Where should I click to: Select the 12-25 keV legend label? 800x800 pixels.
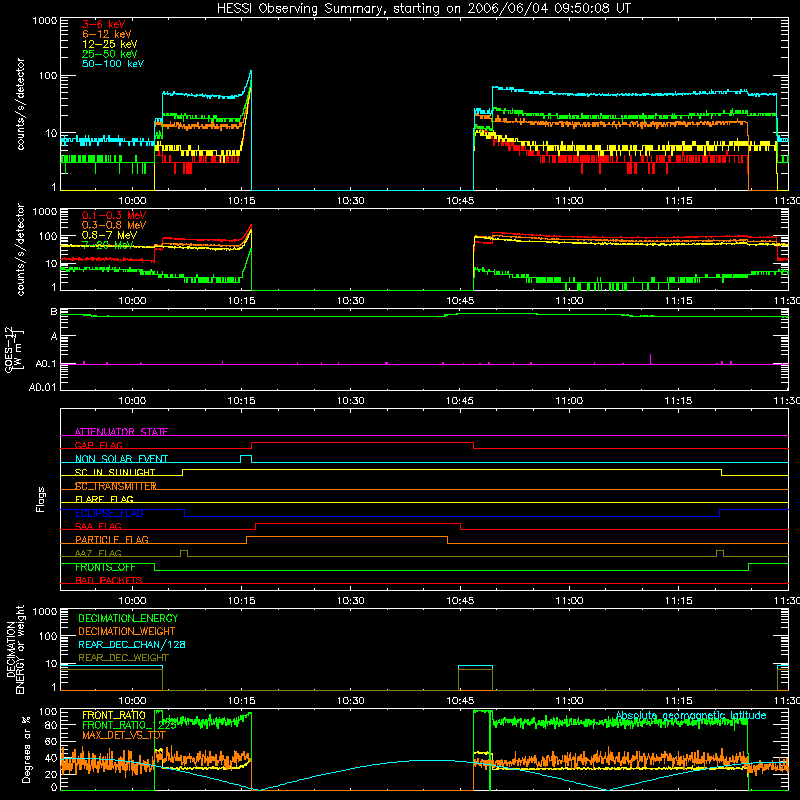[x=109, y=44]
